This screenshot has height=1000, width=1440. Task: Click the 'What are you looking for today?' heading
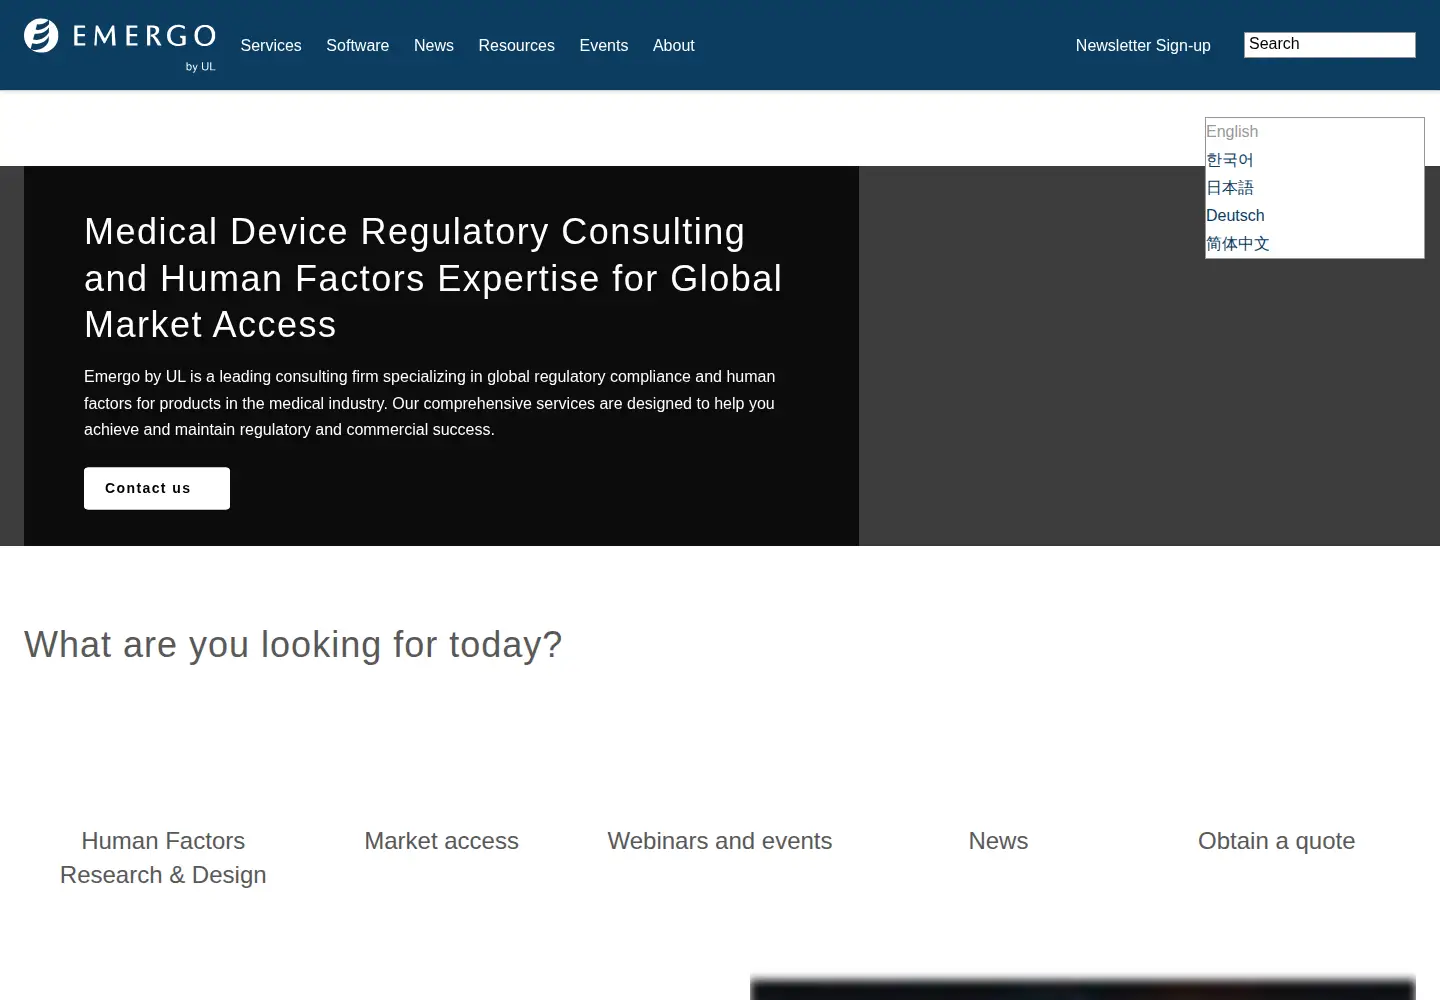pos(293,645)
